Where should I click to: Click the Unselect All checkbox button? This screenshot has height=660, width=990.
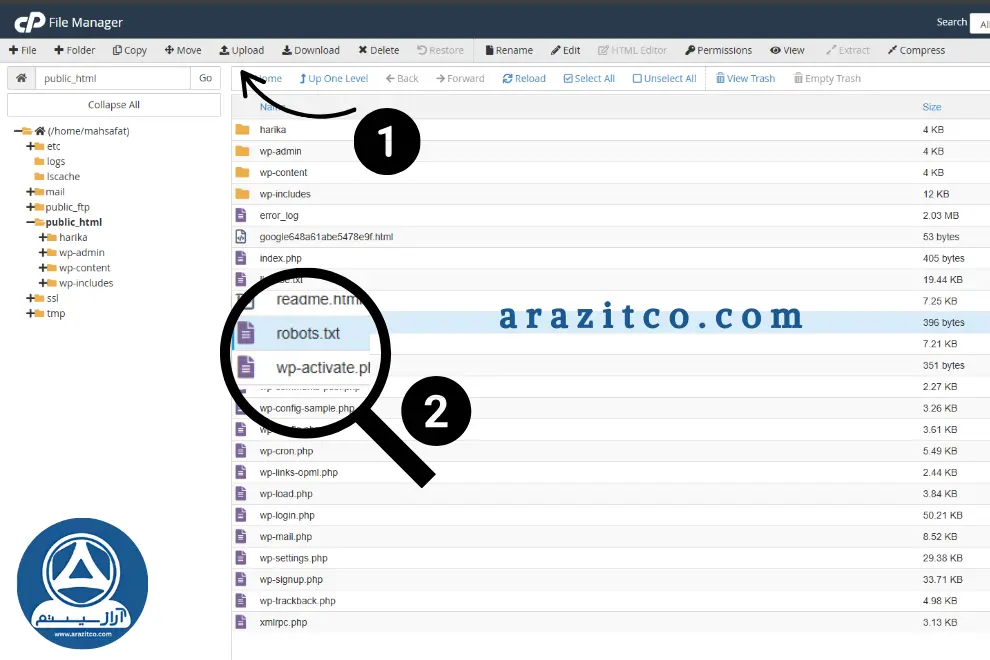(x=664, y=79)
